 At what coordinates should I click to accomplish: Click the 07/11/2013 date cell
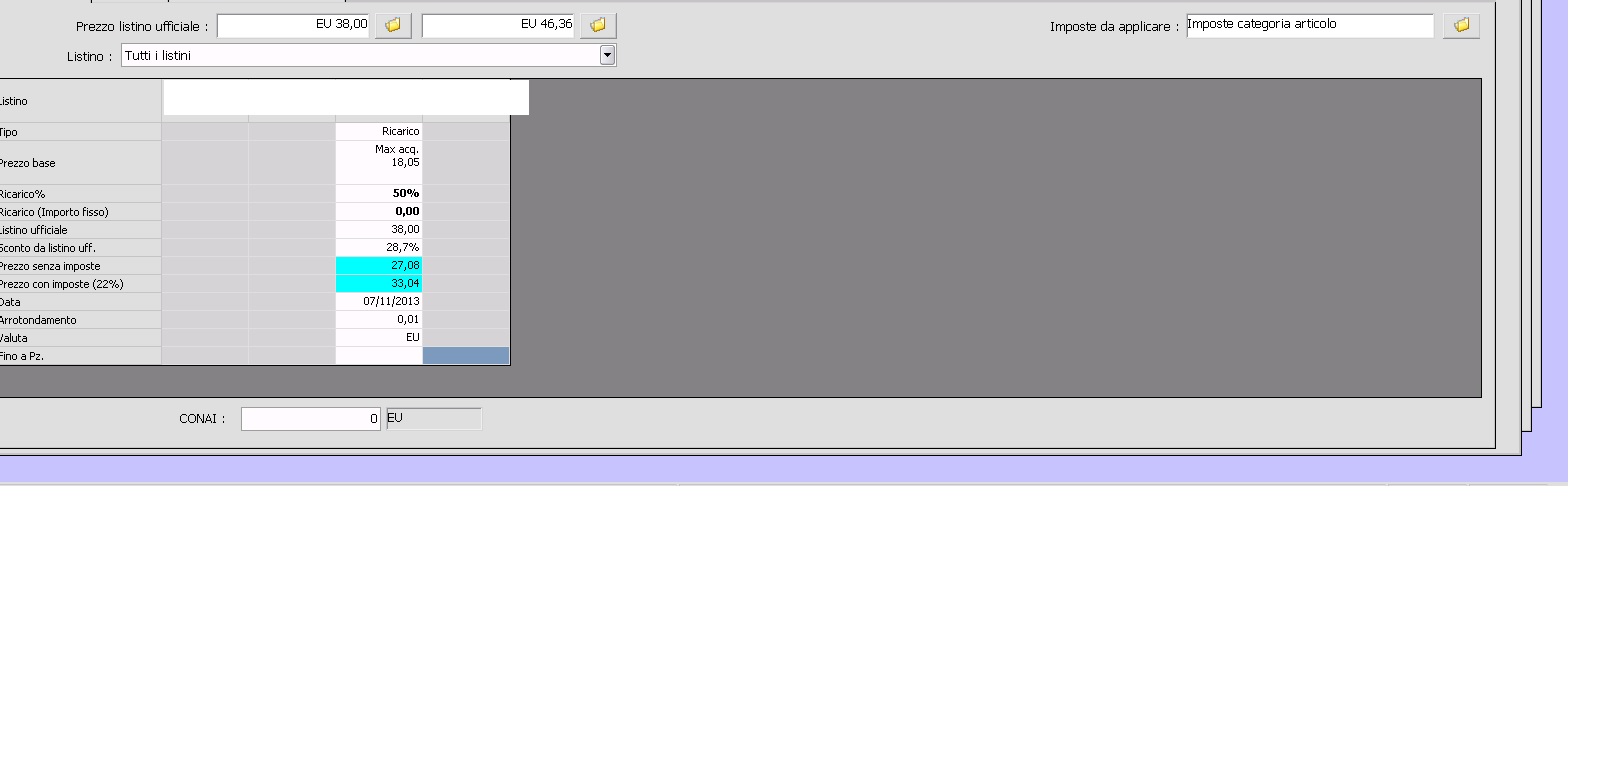pyautogui.click(x=379, y=302)
